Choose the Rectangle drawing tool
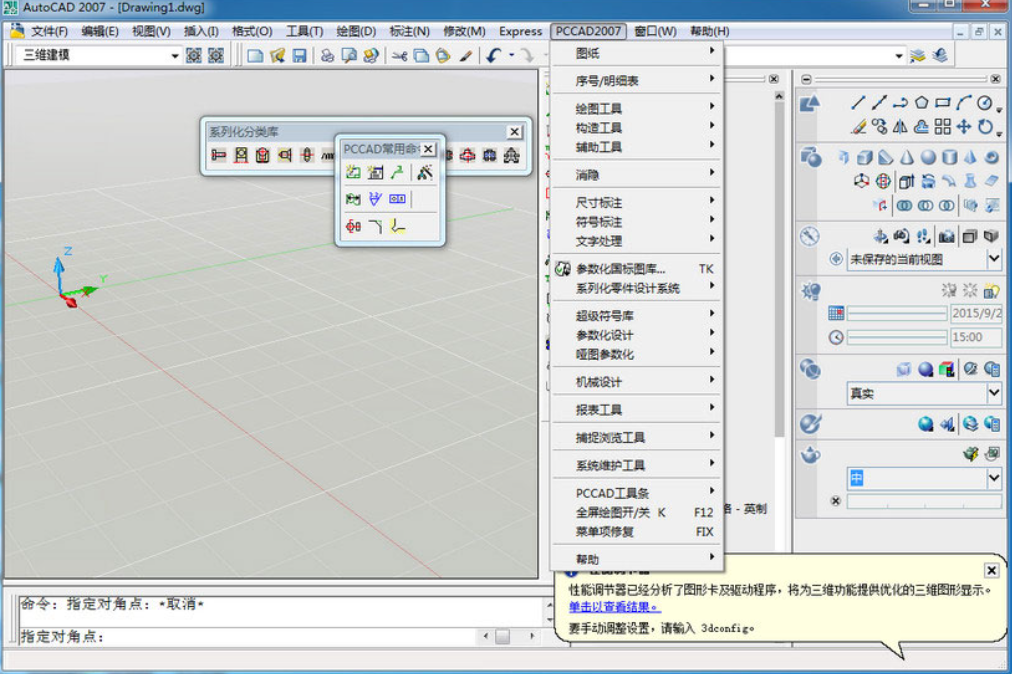Screen dimensions: 1012x674 click(943, 103)
